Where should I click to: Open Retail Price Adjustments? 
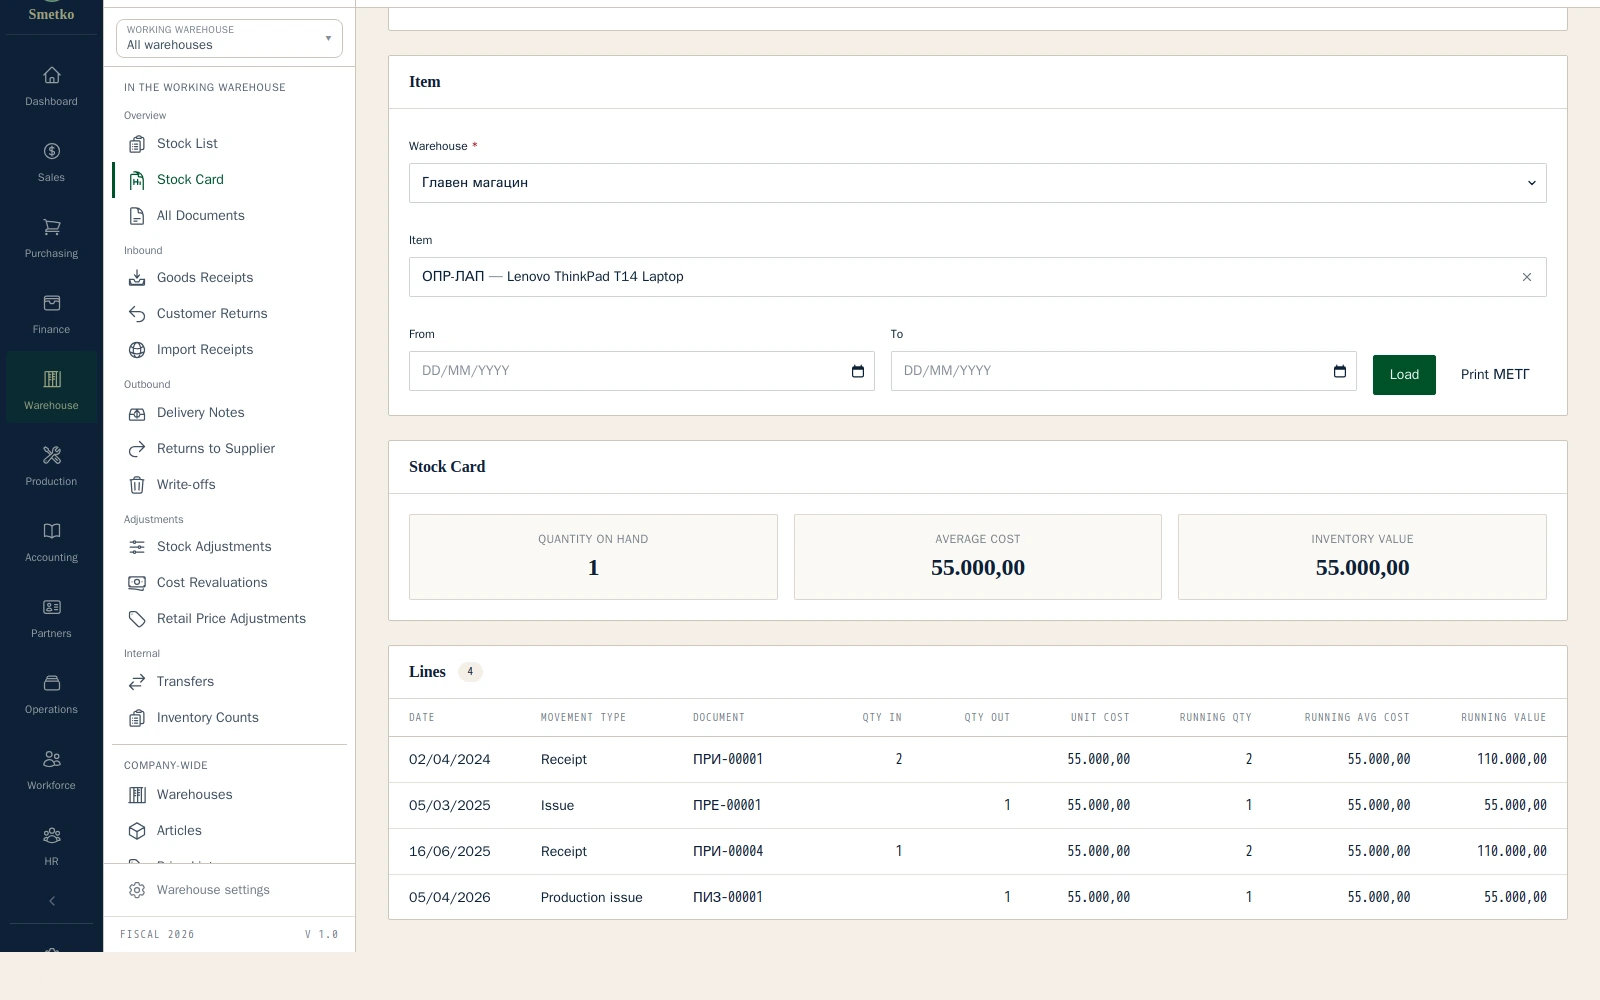click(231, 619)
